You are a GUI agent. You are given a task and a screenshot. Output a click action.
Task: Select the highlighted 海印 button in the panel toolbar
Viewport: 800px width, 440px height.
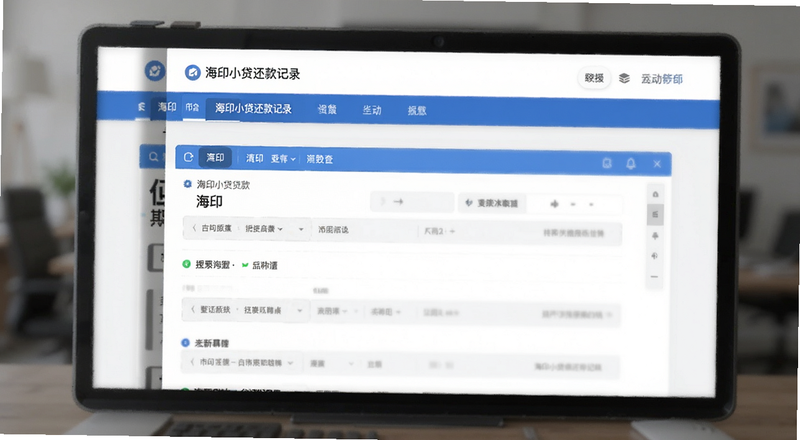[x=215, y=158]
